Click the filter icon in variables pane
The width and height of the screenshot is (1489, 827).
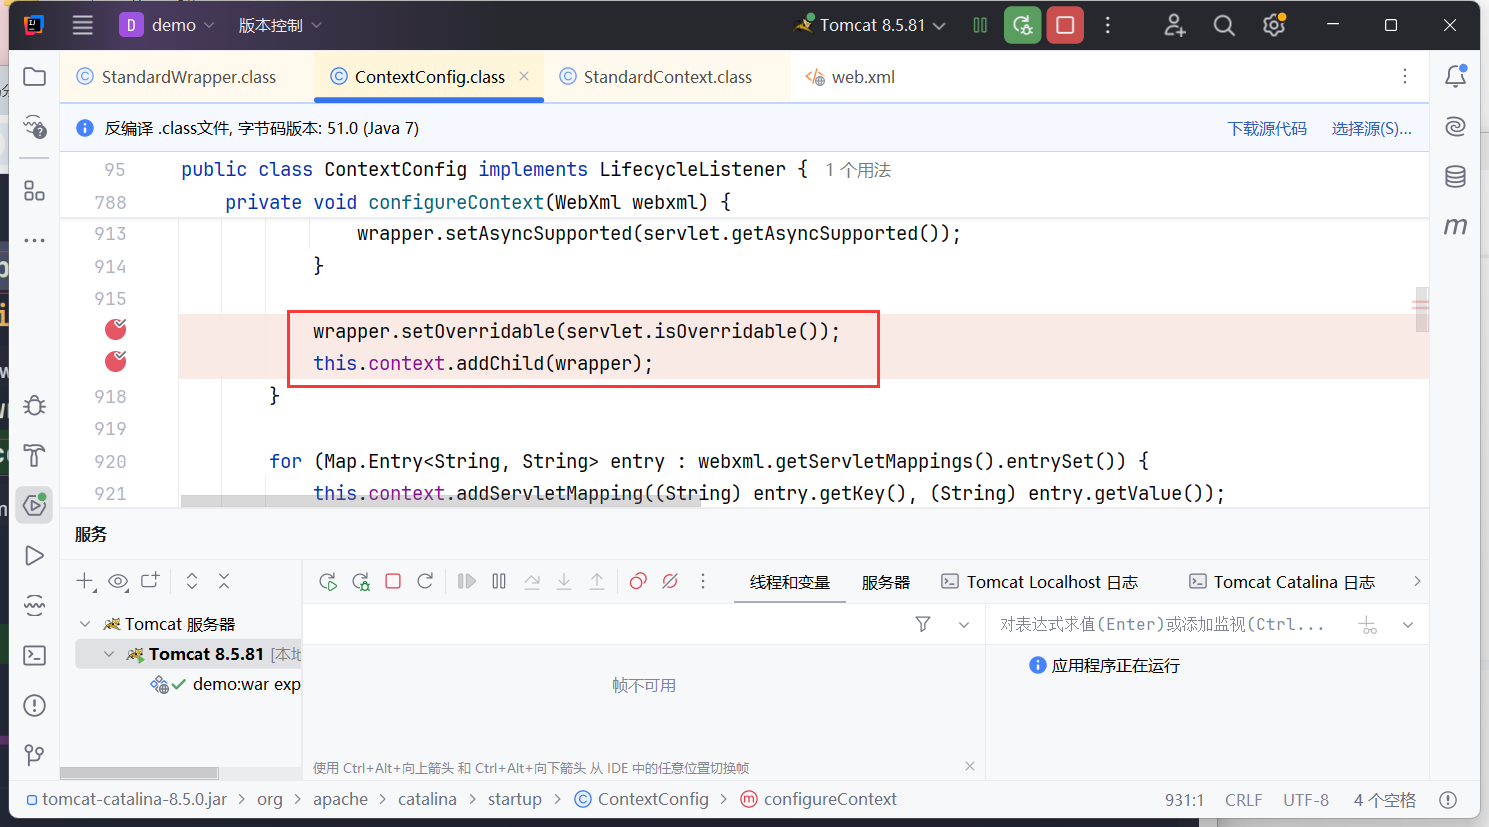tap(923, 624)
